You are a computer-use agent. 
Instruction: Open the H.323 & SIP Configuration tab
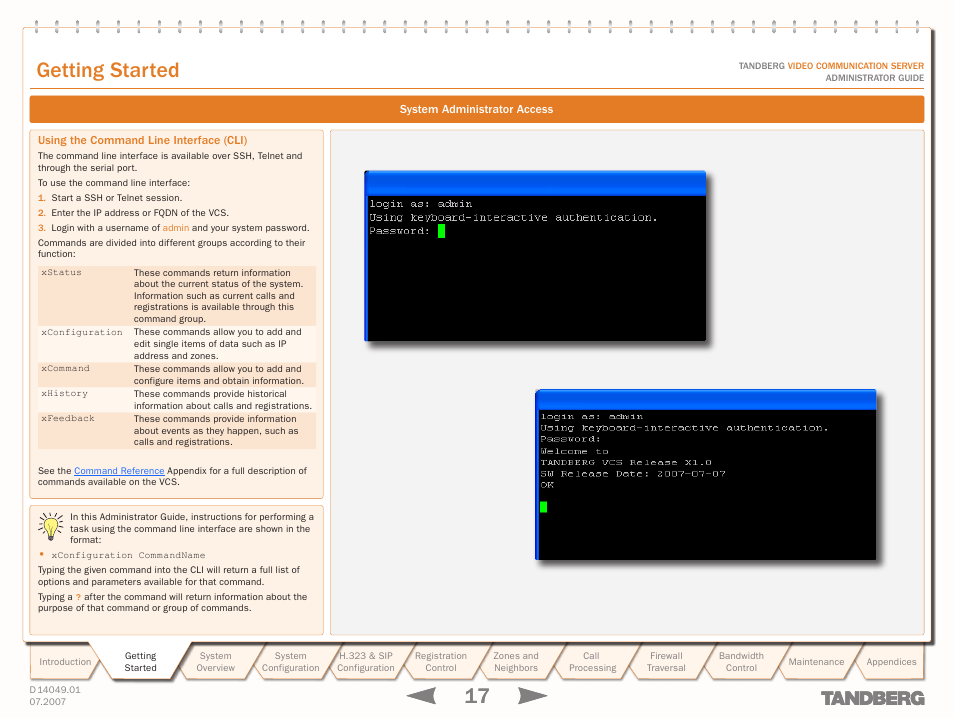366,662
